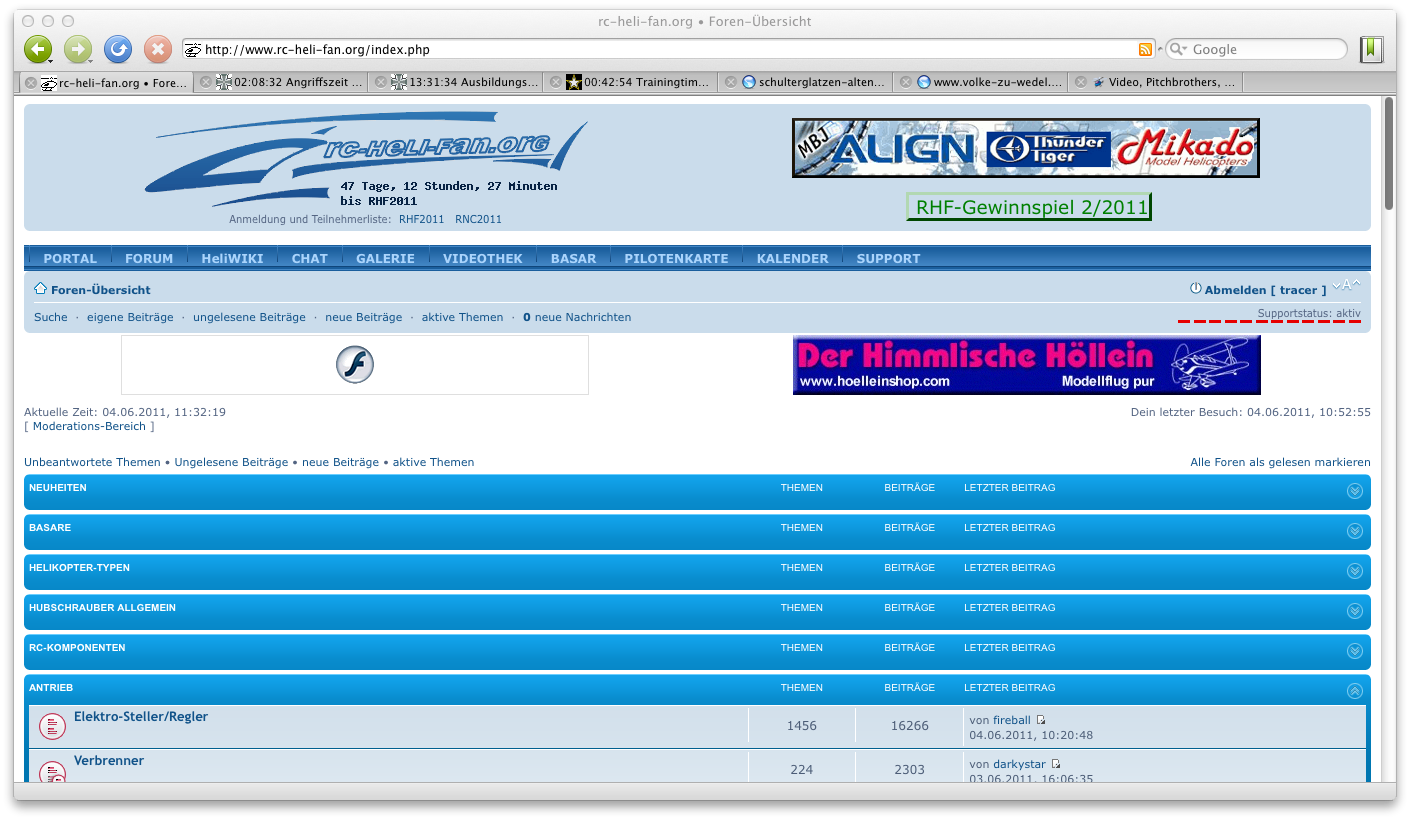Switch to the 02:08:32 Angriffszeit tab

280,83
